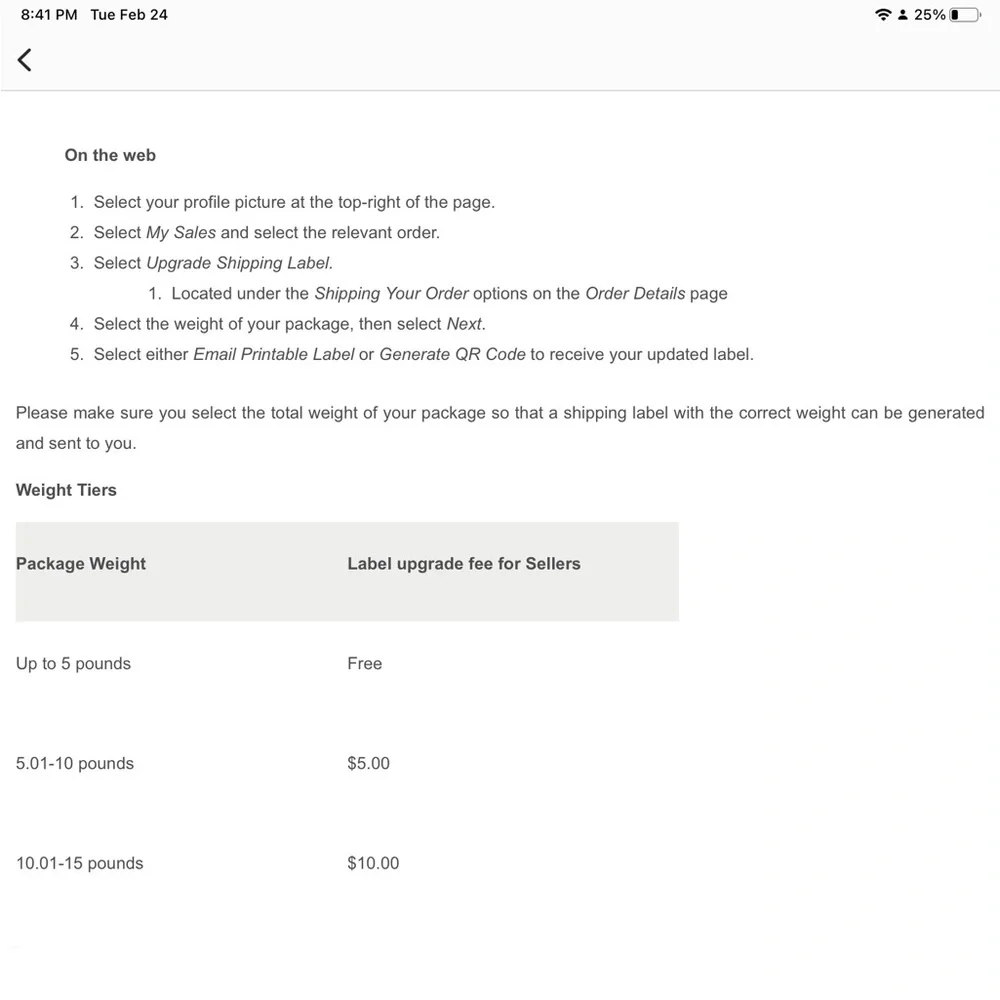Select the '10.01-15 pounds' row
This screenshot has height=1000, width=1000.
coord(347,863)
